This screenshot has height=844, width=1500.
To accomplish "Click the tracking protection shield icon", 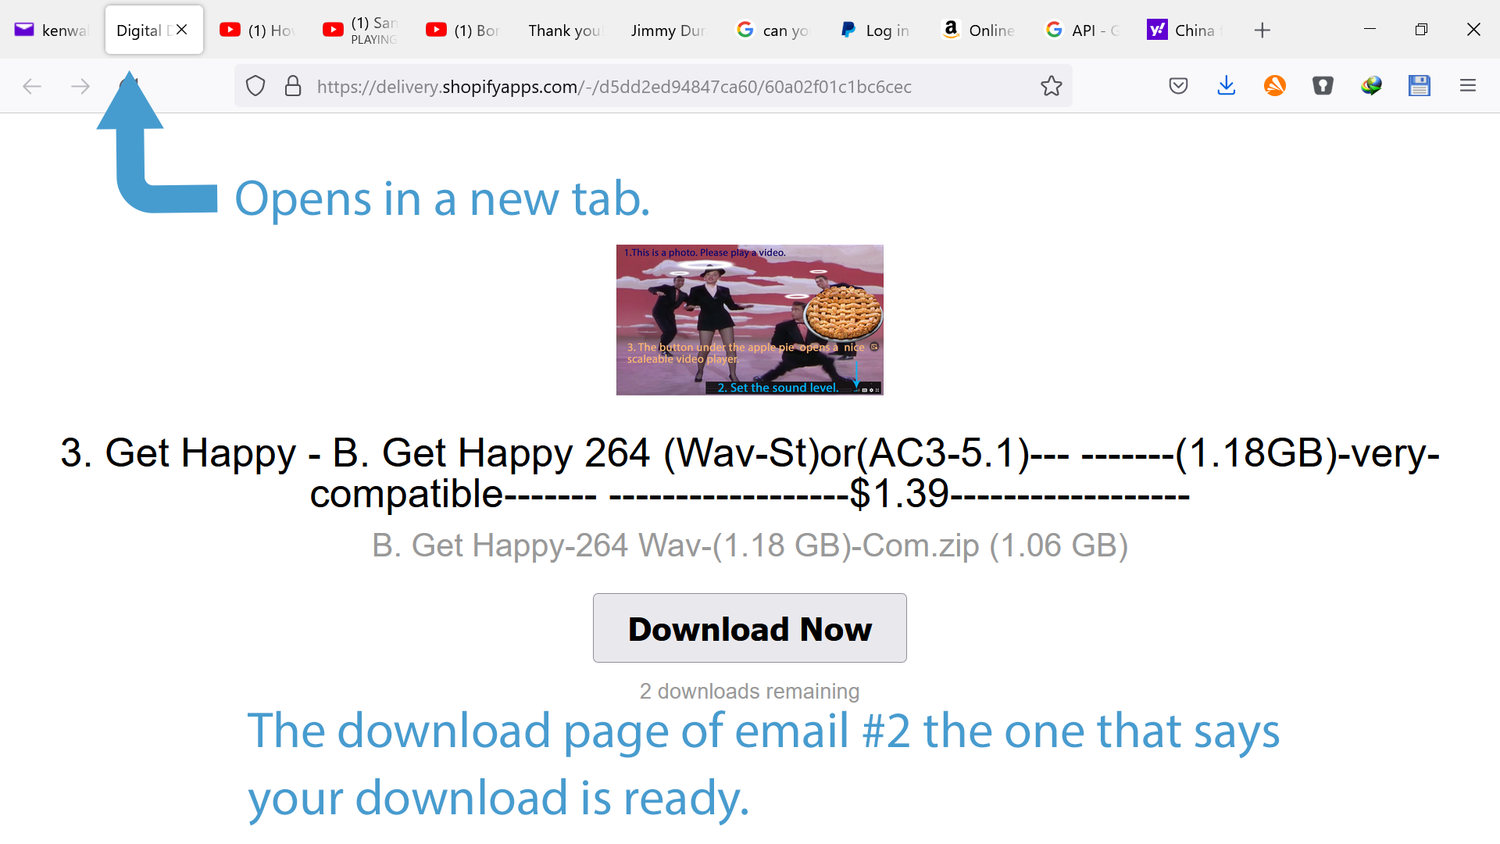I will [x=256, y=86].
